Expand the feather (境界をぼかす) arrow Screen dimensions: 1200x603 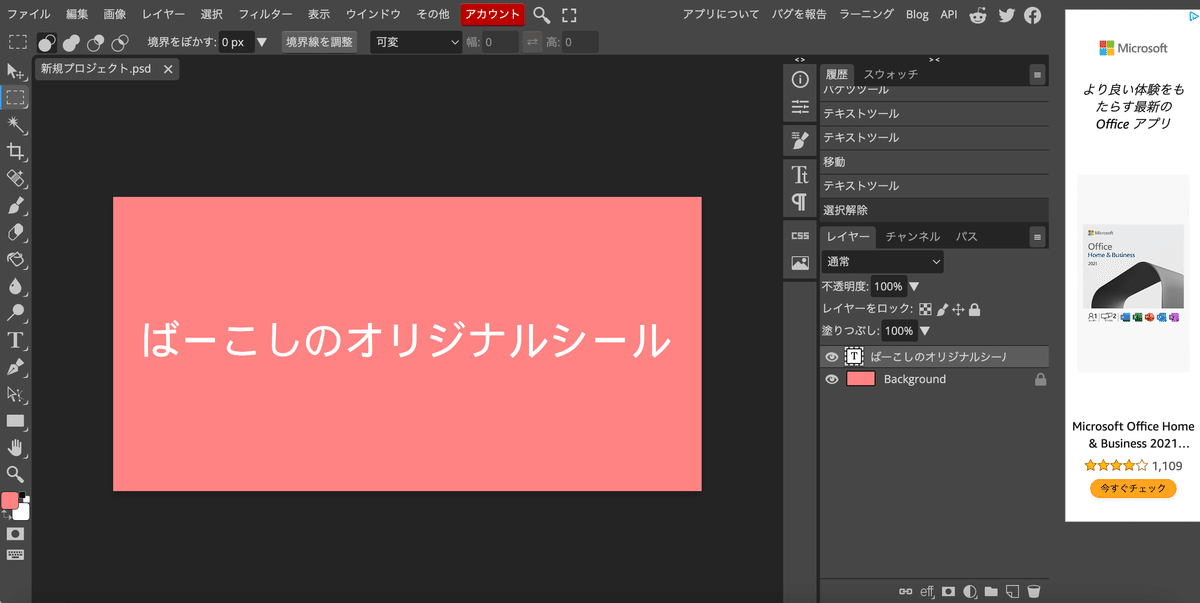click(x=262, y=42)
